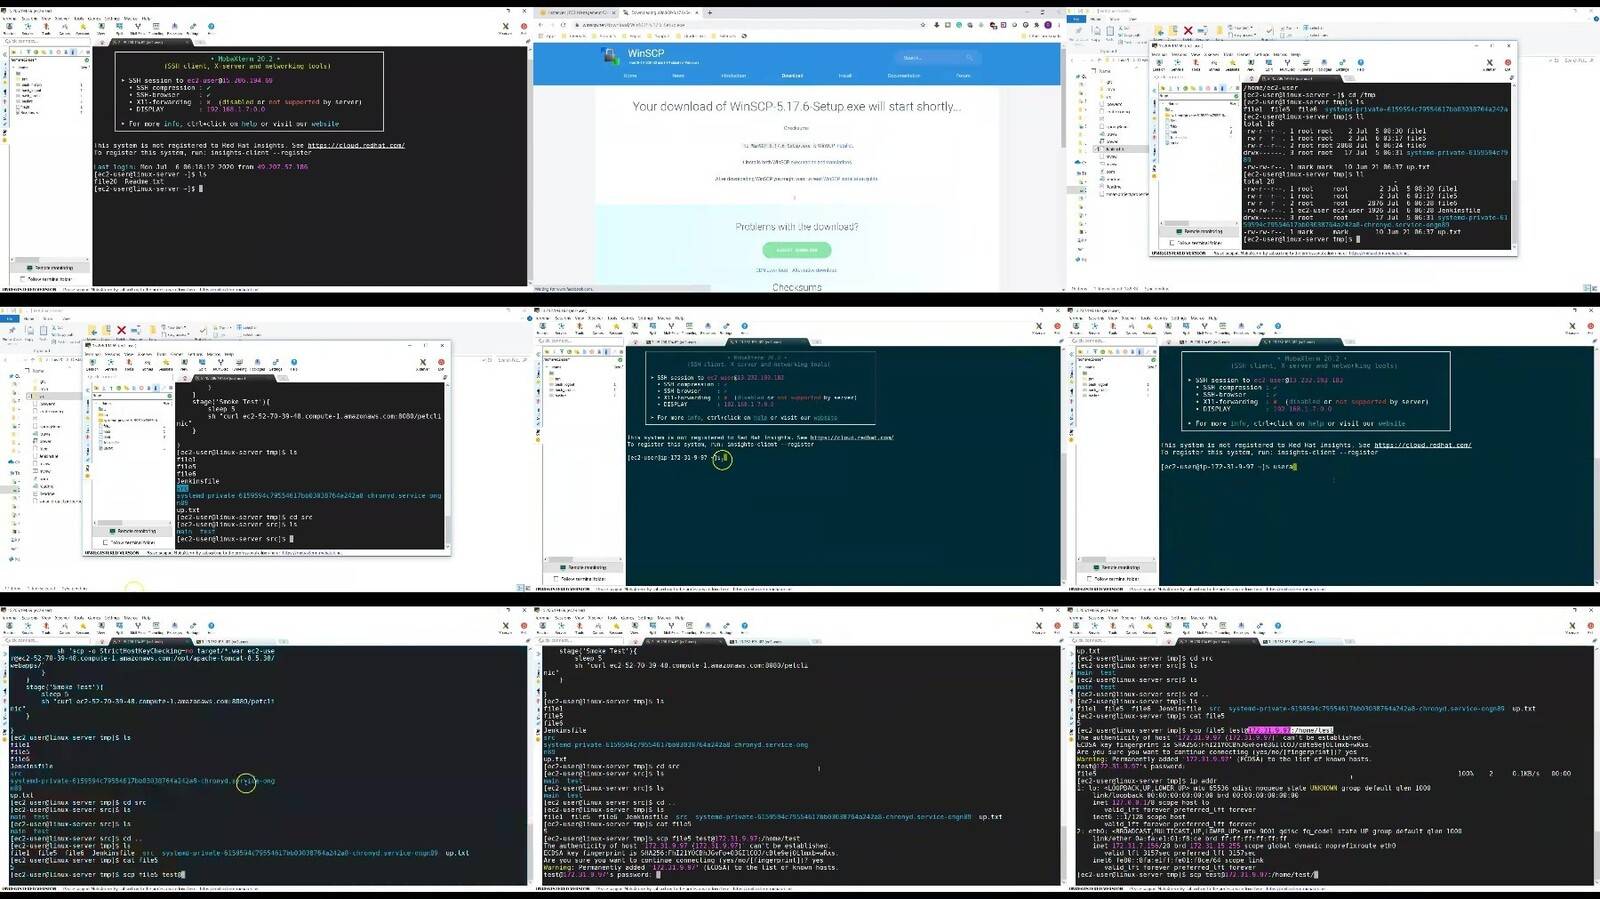The width and height of the screenshot is (1600, 899).
Task: Open MultiExec in MobaXterm window with yellow-circled cursor
Action: 671,327
